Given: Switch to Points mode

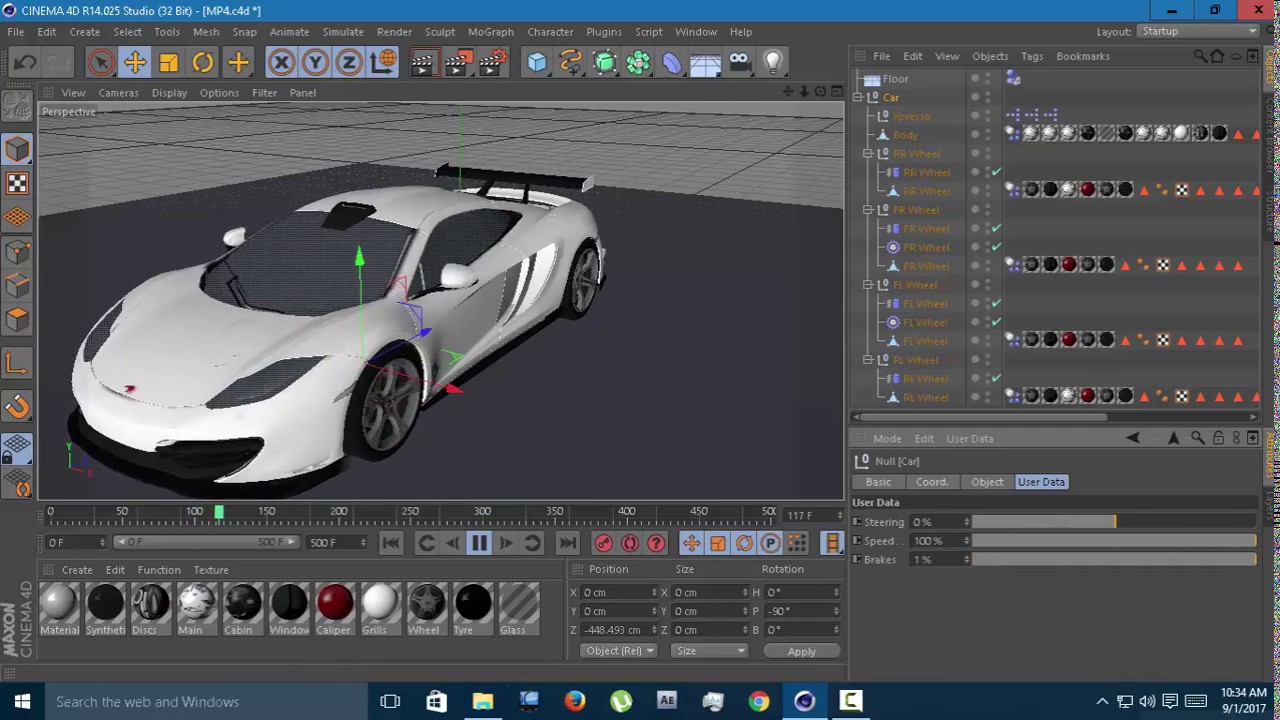Looking at the screenshot, I should (17, 251).
